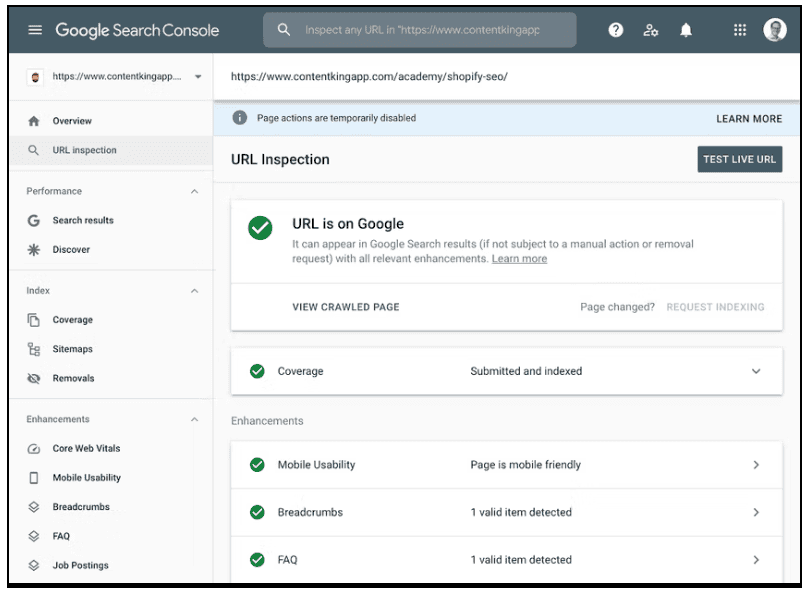This screenshot has width=810, height=595.
Task: Click the Overview home icon
Action: 34,121
